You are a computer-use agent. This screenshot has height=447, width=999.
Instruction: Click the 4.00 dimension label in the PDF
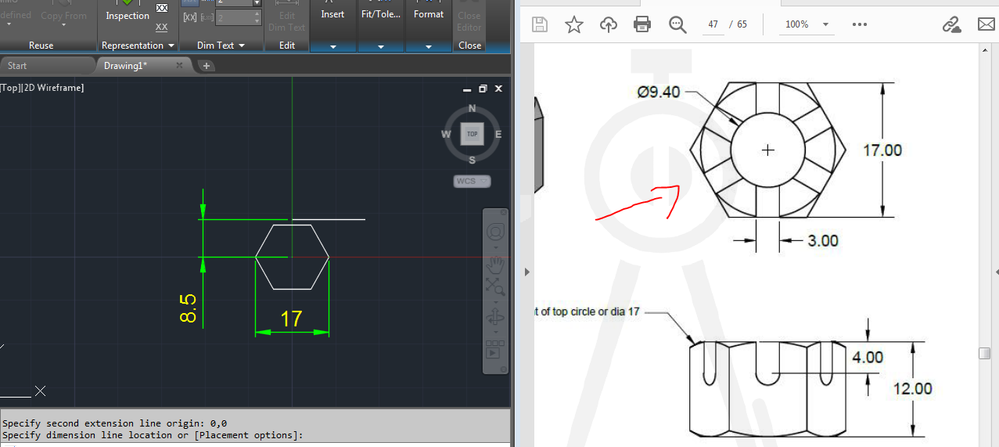(868, 357)
